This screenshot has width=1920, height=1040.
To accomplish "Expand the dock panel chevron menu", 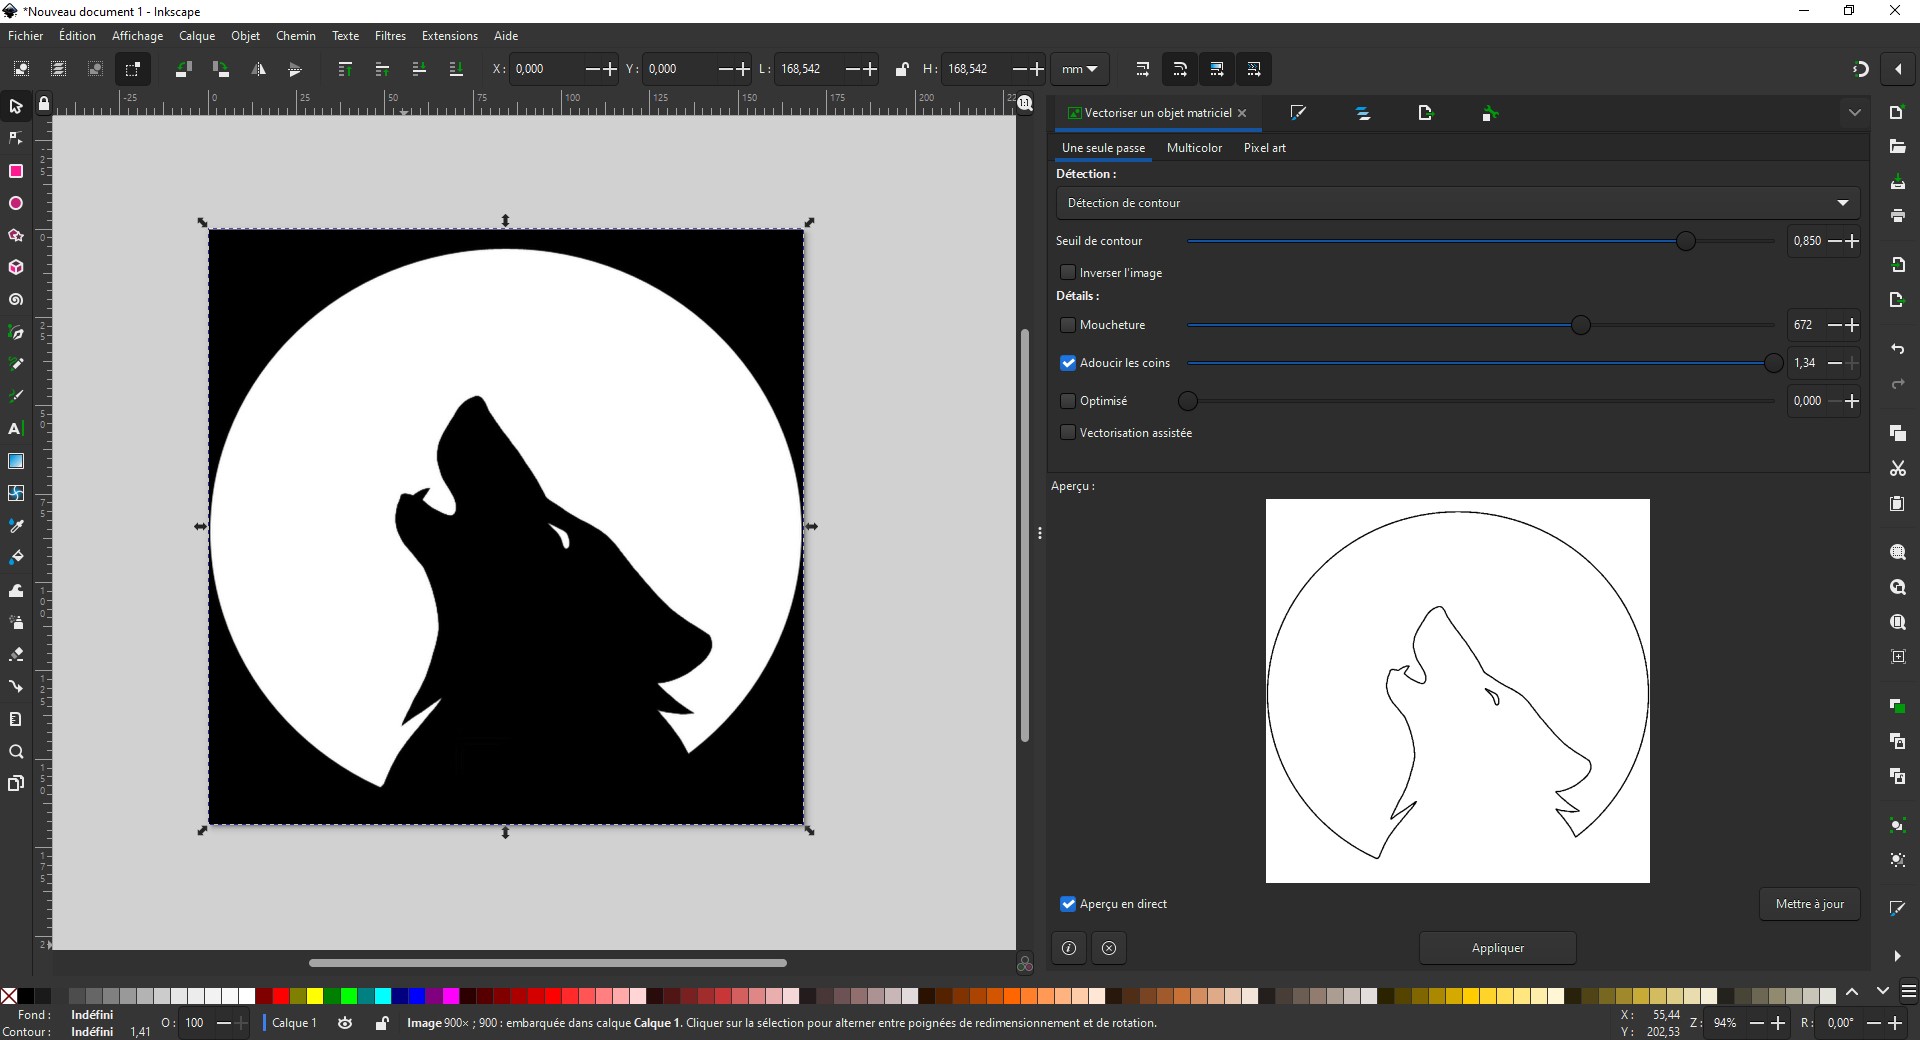I will click(1854, 113).
